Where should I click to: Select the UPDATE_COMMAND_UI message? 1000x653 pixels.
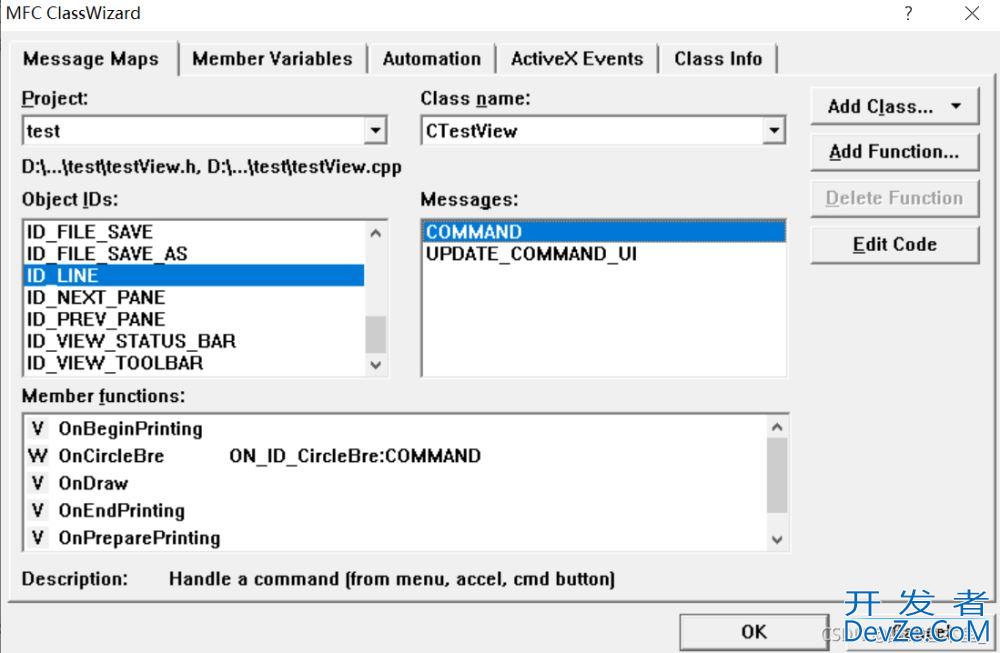tap(603, 254)
